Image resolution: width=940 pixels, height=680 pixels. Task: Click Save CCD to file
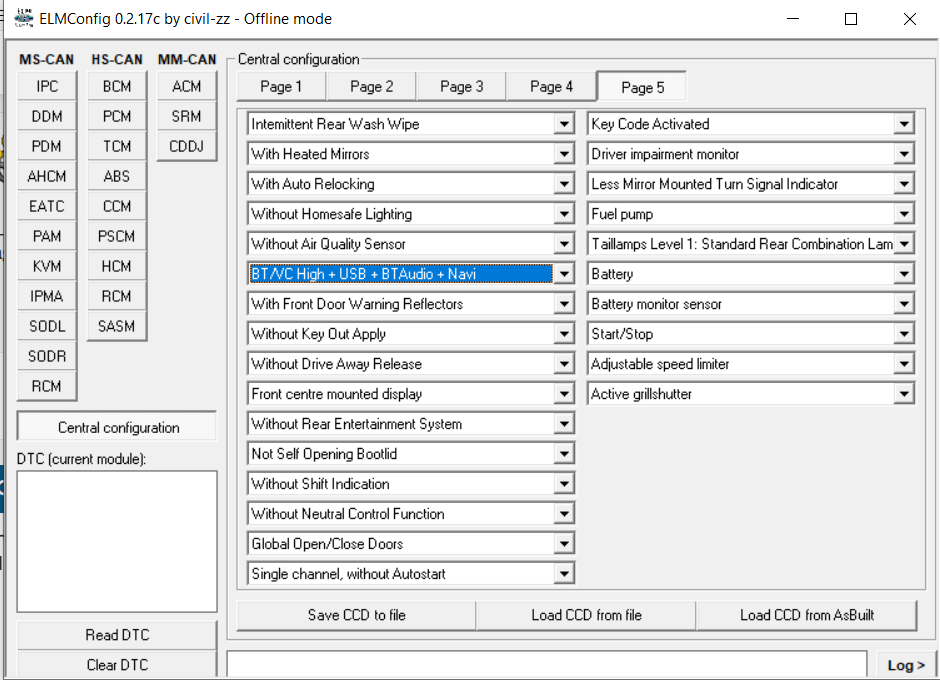click(x=356, y=616)
